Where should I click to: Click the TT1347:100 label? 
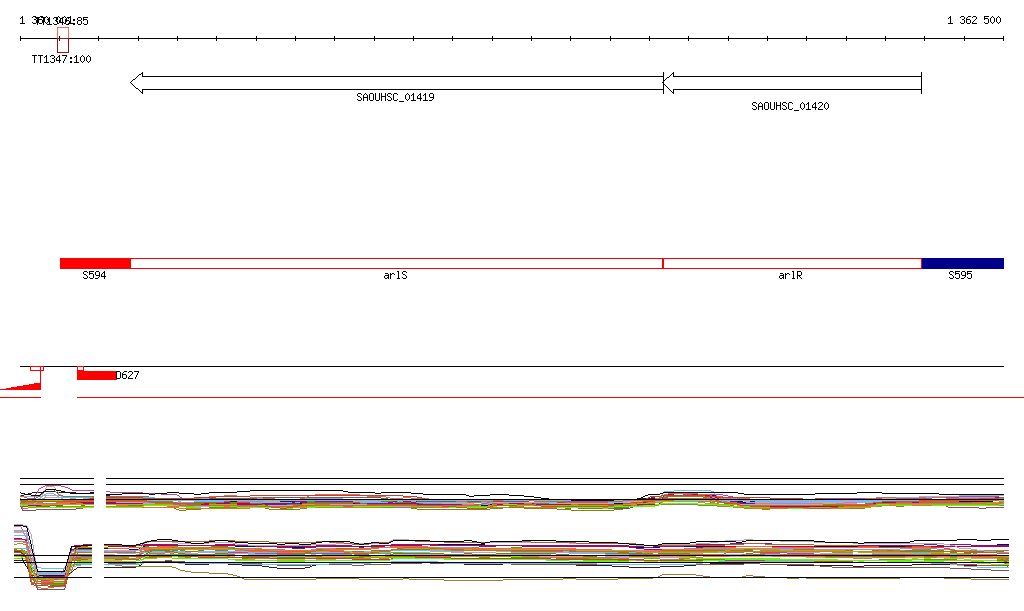click(x=61, y=59)
